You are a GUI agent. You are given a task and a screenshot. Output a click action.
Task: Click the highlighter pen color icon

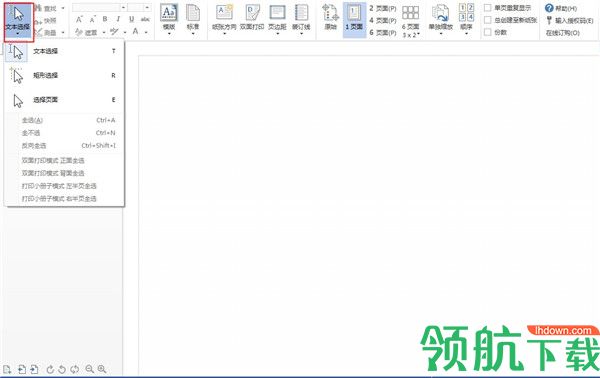[114, 32]
